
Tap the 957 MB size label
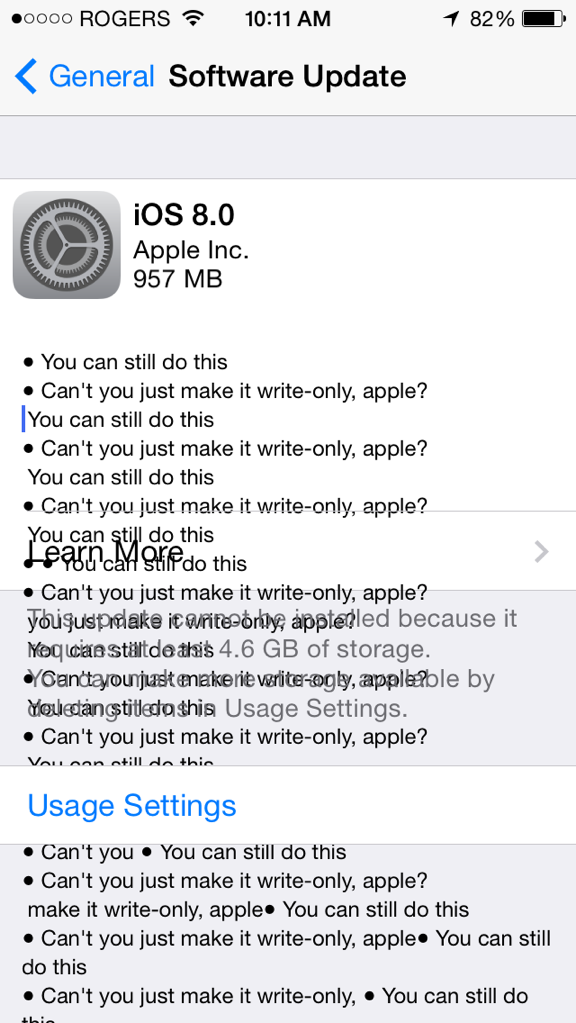point(178,279)
